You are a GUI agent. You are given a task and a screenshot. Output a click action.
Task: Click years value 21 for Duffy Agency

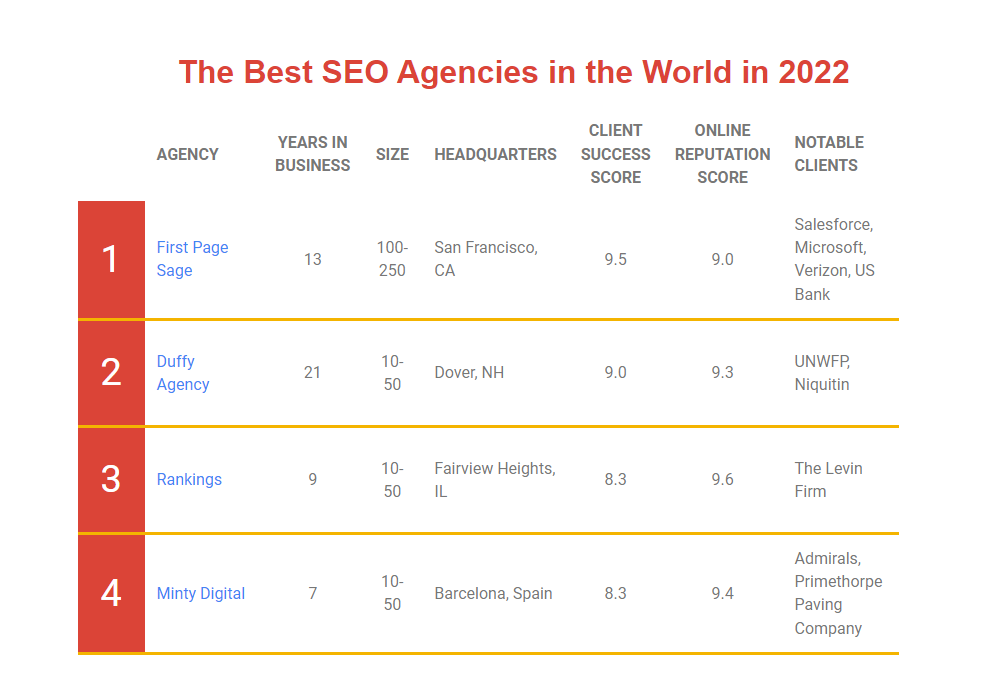click(312, 372)
